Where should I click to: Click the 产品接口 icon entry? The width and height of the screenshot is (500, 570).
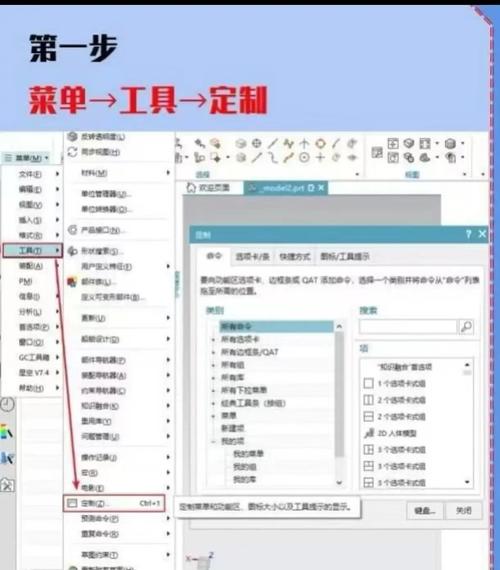(73, 230)
